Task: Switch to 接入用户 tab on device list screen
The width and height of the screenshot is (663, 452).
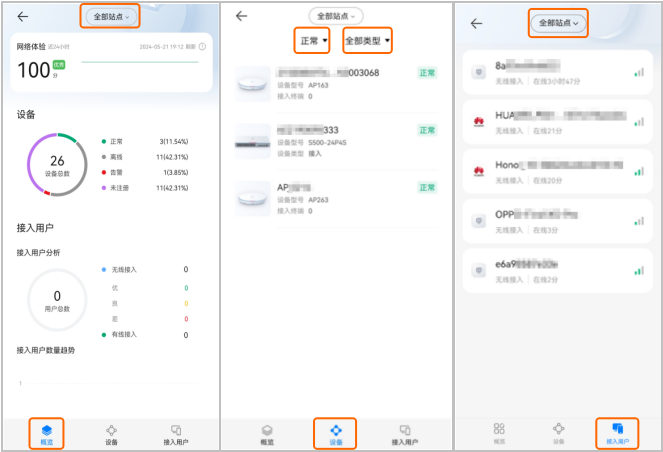Action: click(x=405, y=435)
